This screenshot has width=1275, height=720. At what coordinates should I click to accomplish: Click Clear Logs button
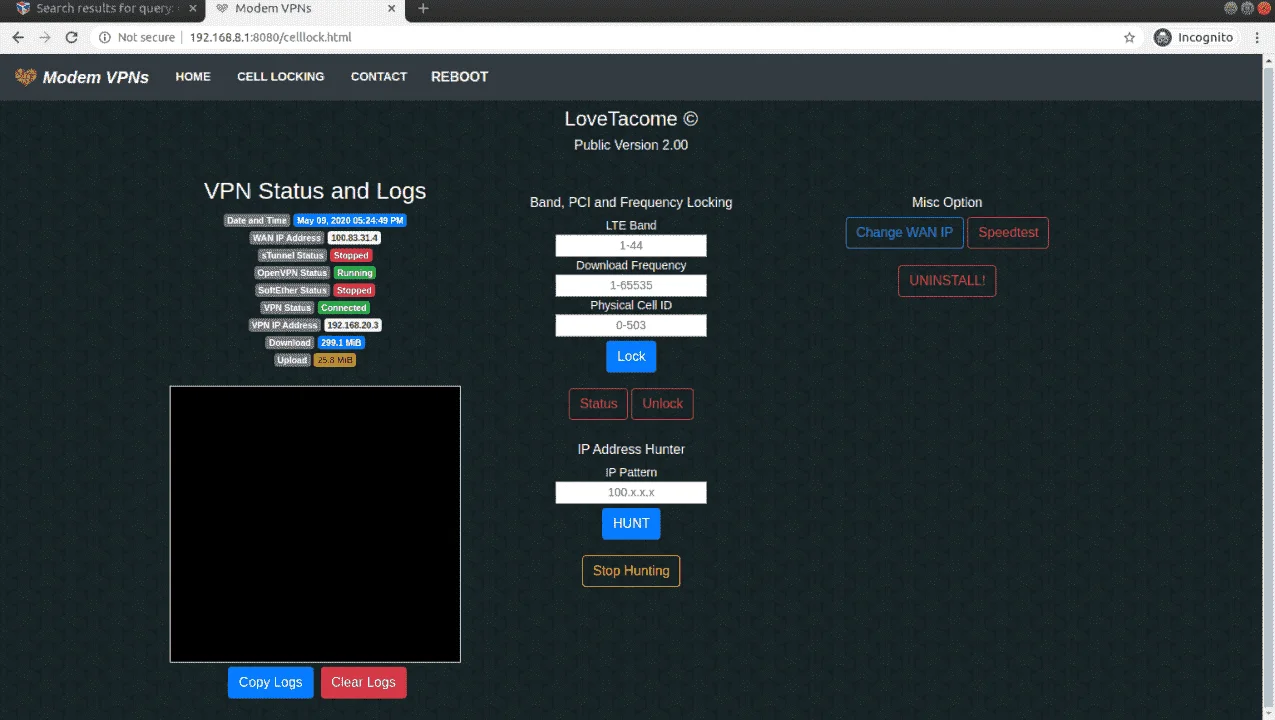tap(364, 683)
